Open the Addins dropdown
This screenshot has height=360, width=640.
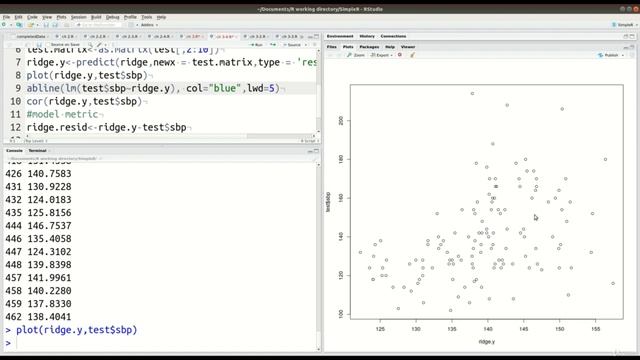[x=149, y=25]
